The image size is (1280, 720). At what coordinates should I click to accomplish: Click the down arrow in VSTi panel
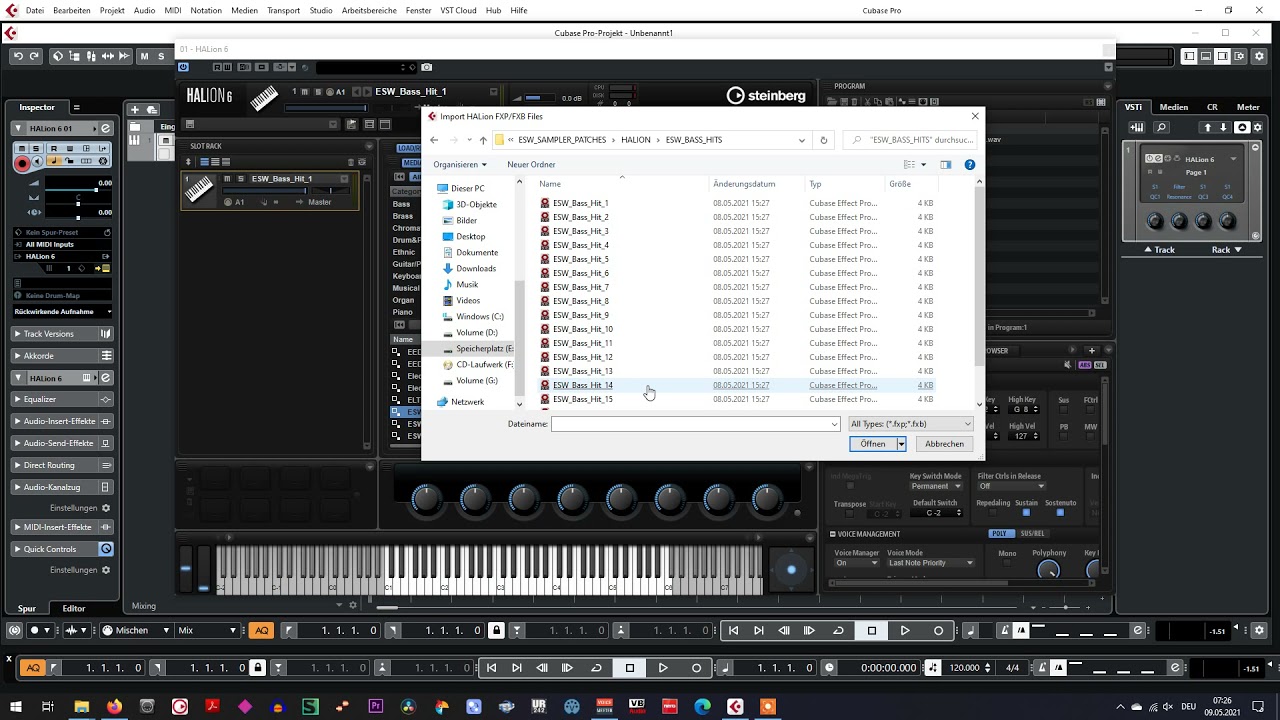click(x=1225, y=127)
